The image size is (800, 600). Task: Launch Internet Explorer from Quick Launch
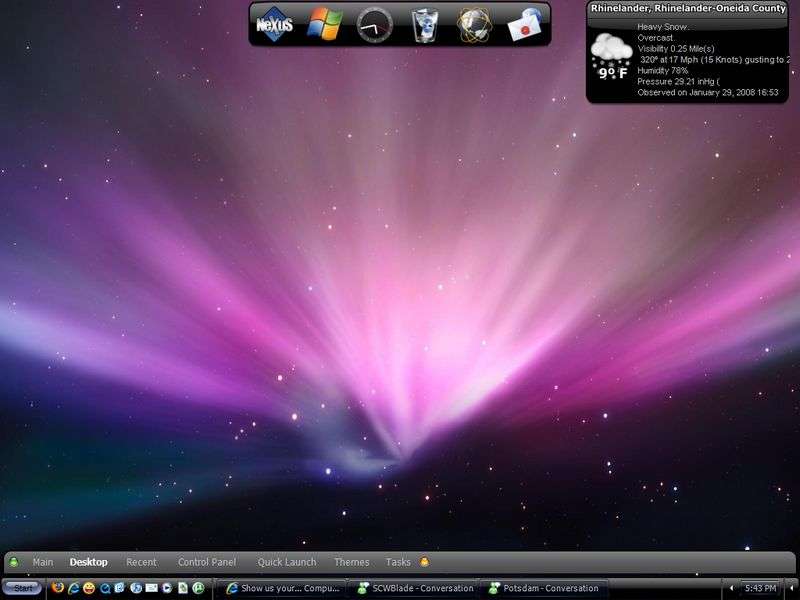(73, 588)
